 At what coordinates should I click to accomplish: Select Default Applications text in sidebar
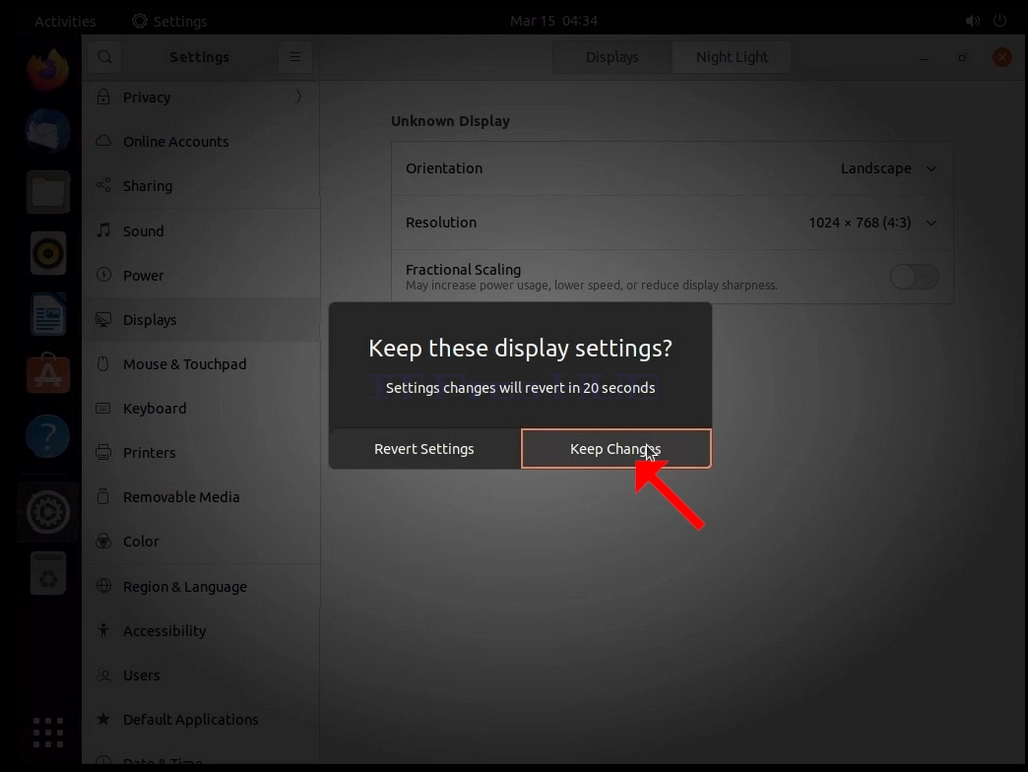click(x=191, y=720)
